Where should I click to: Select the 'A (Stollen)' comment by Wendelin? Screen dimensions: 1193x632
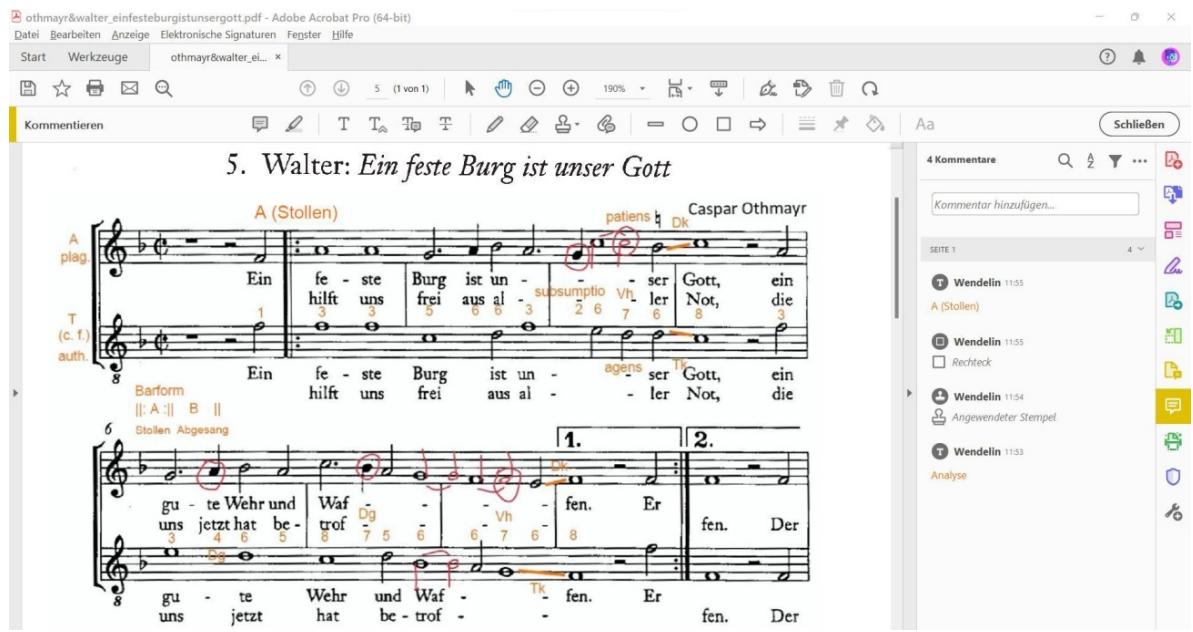1035,294
